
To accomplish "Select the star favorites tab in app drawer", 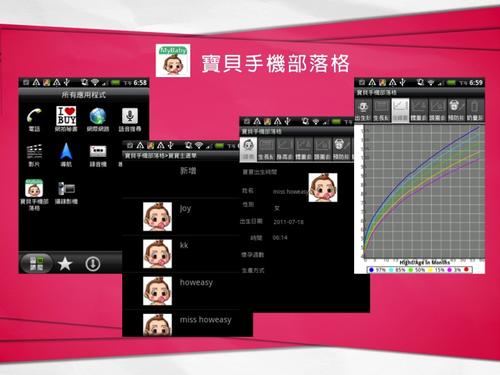I will click(x=65, y=264).
